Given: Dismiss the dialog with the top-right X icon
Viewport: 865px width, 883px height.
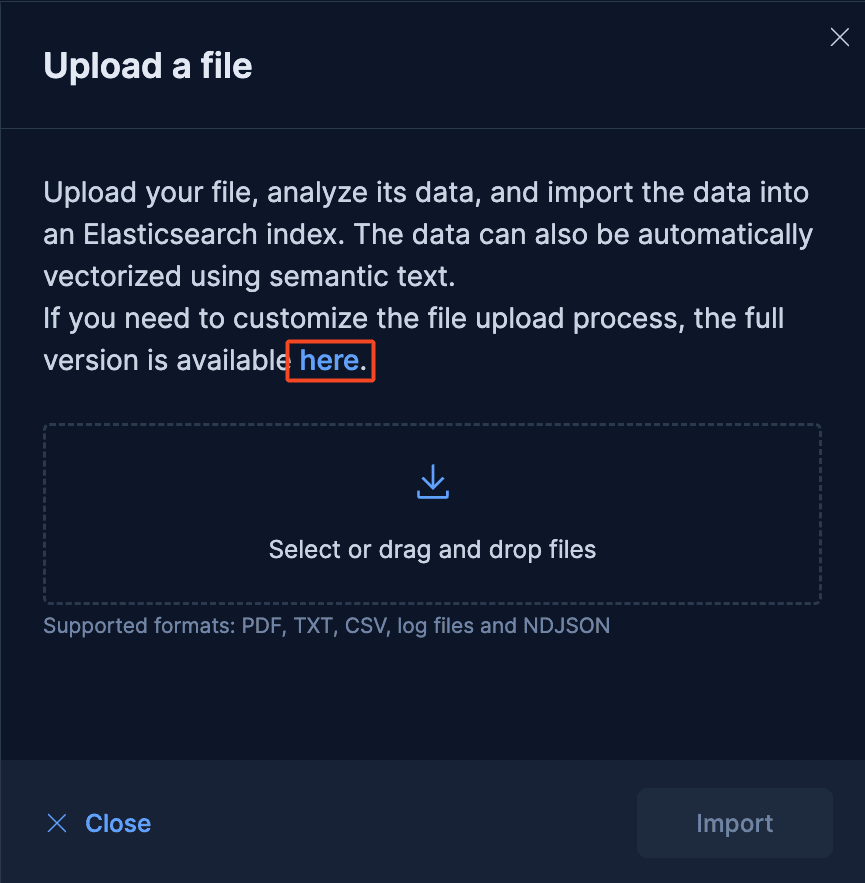Looking at the screenshot, I should click(x=840, y=38).
